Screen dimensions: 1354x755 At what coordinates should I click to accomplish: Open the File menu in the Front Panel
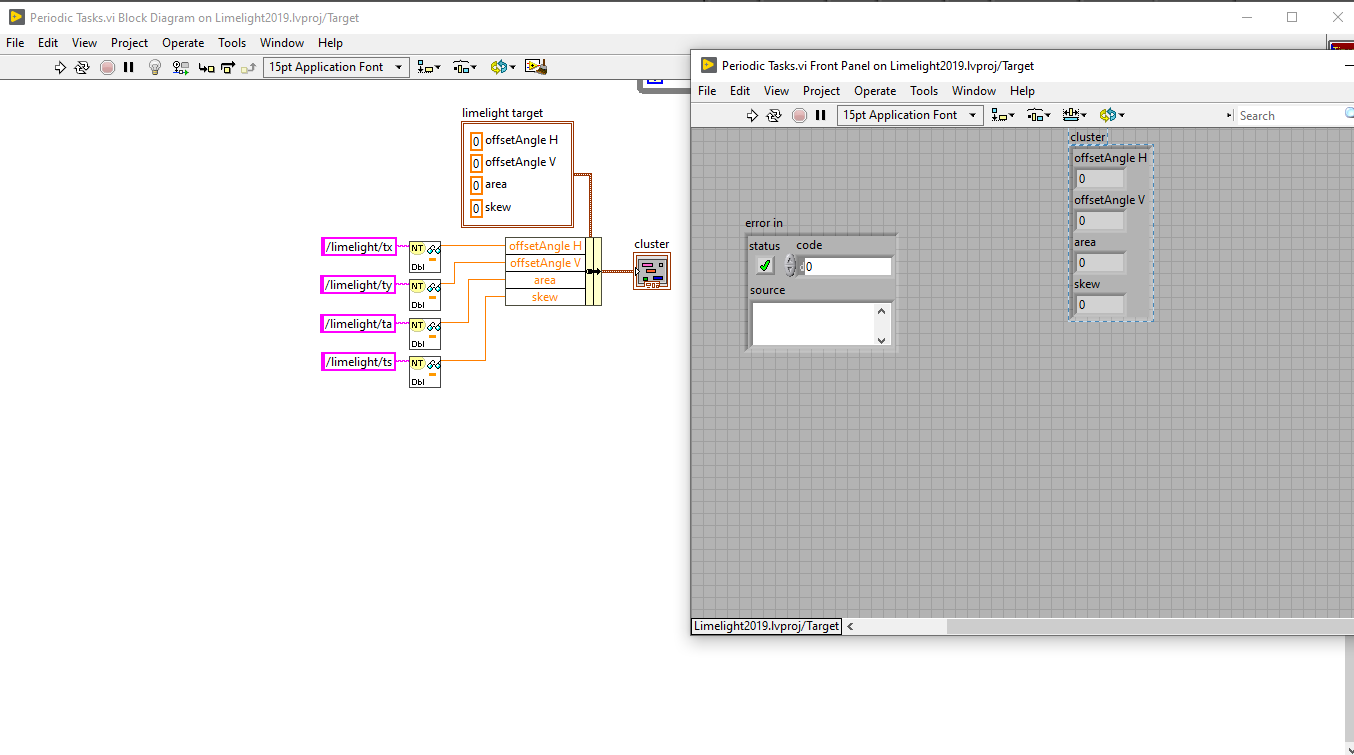707,91
